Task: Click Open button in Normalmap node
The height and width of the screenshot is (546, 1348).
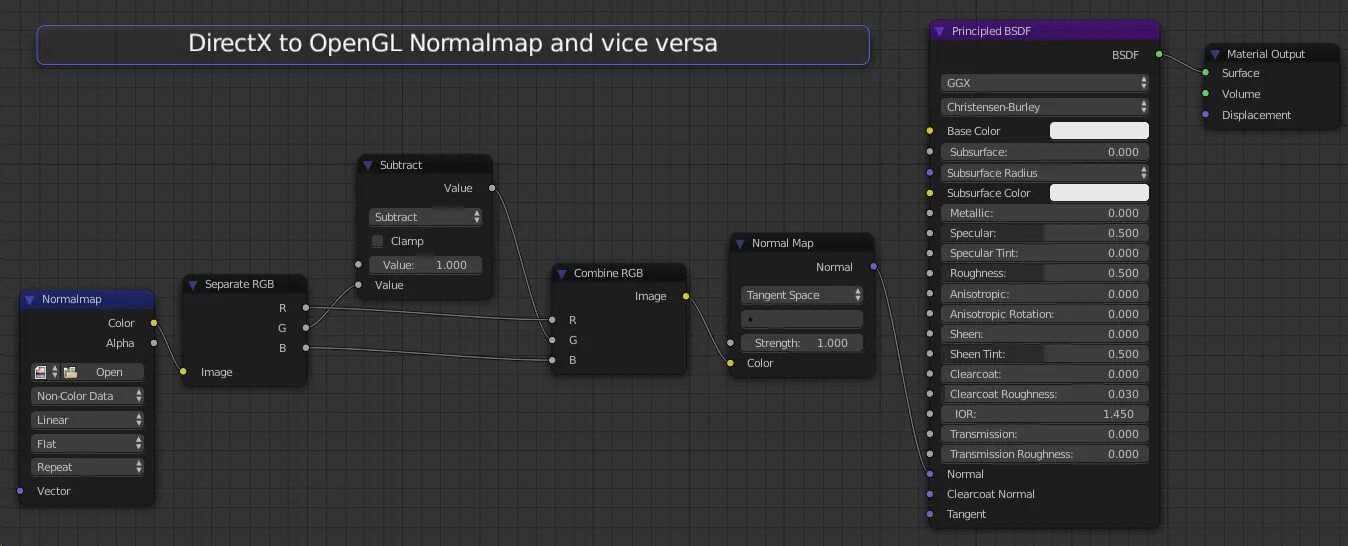Action: coord(109,372)
